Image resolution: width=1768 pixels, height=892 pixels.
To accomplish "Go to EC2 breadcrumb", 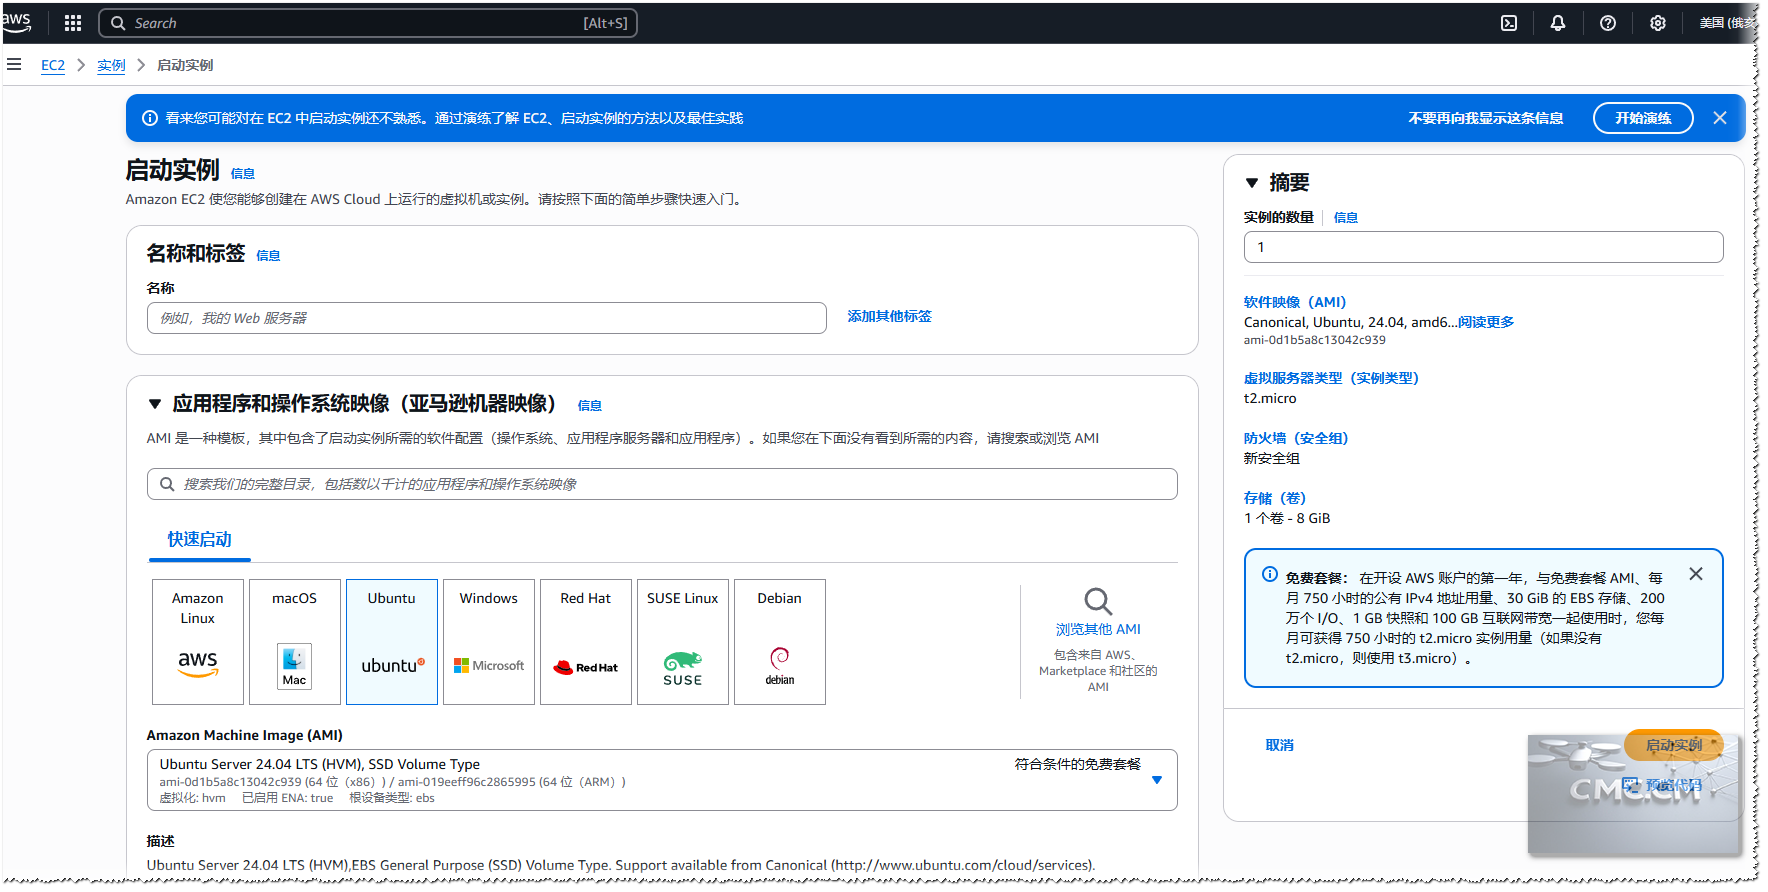I will point(53,65).
